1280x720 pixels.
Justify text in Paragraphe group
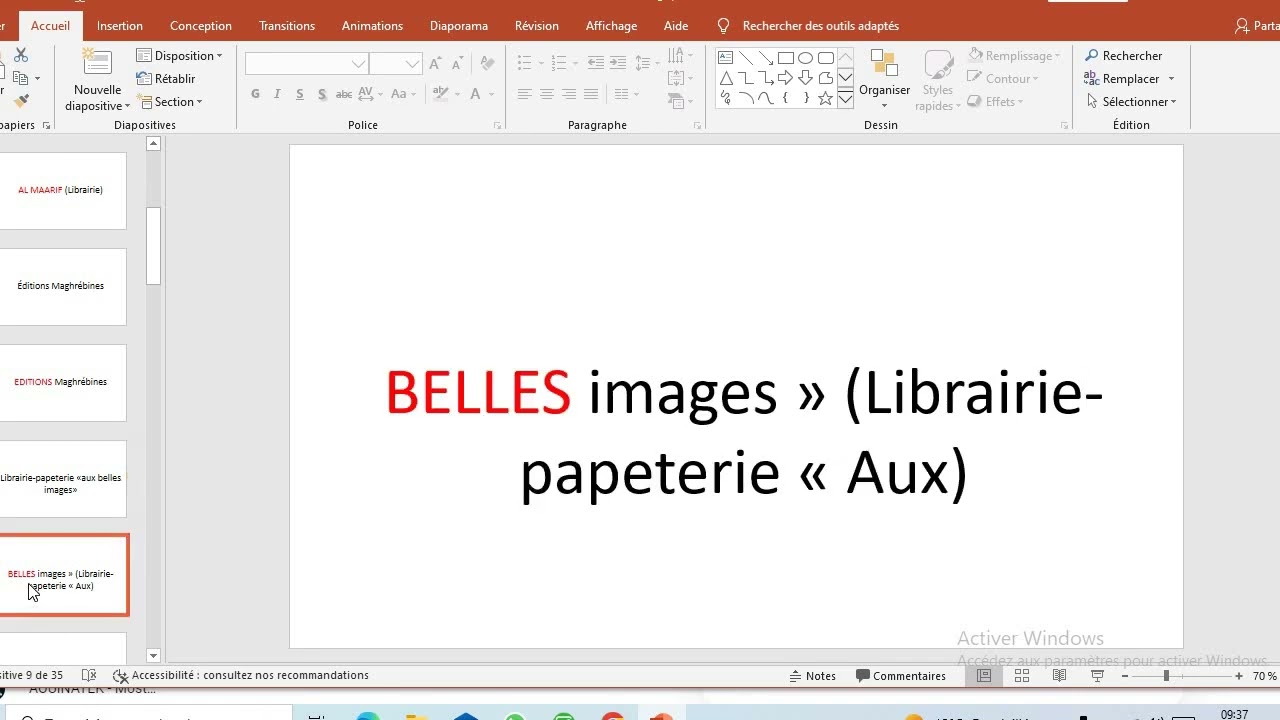590,94
